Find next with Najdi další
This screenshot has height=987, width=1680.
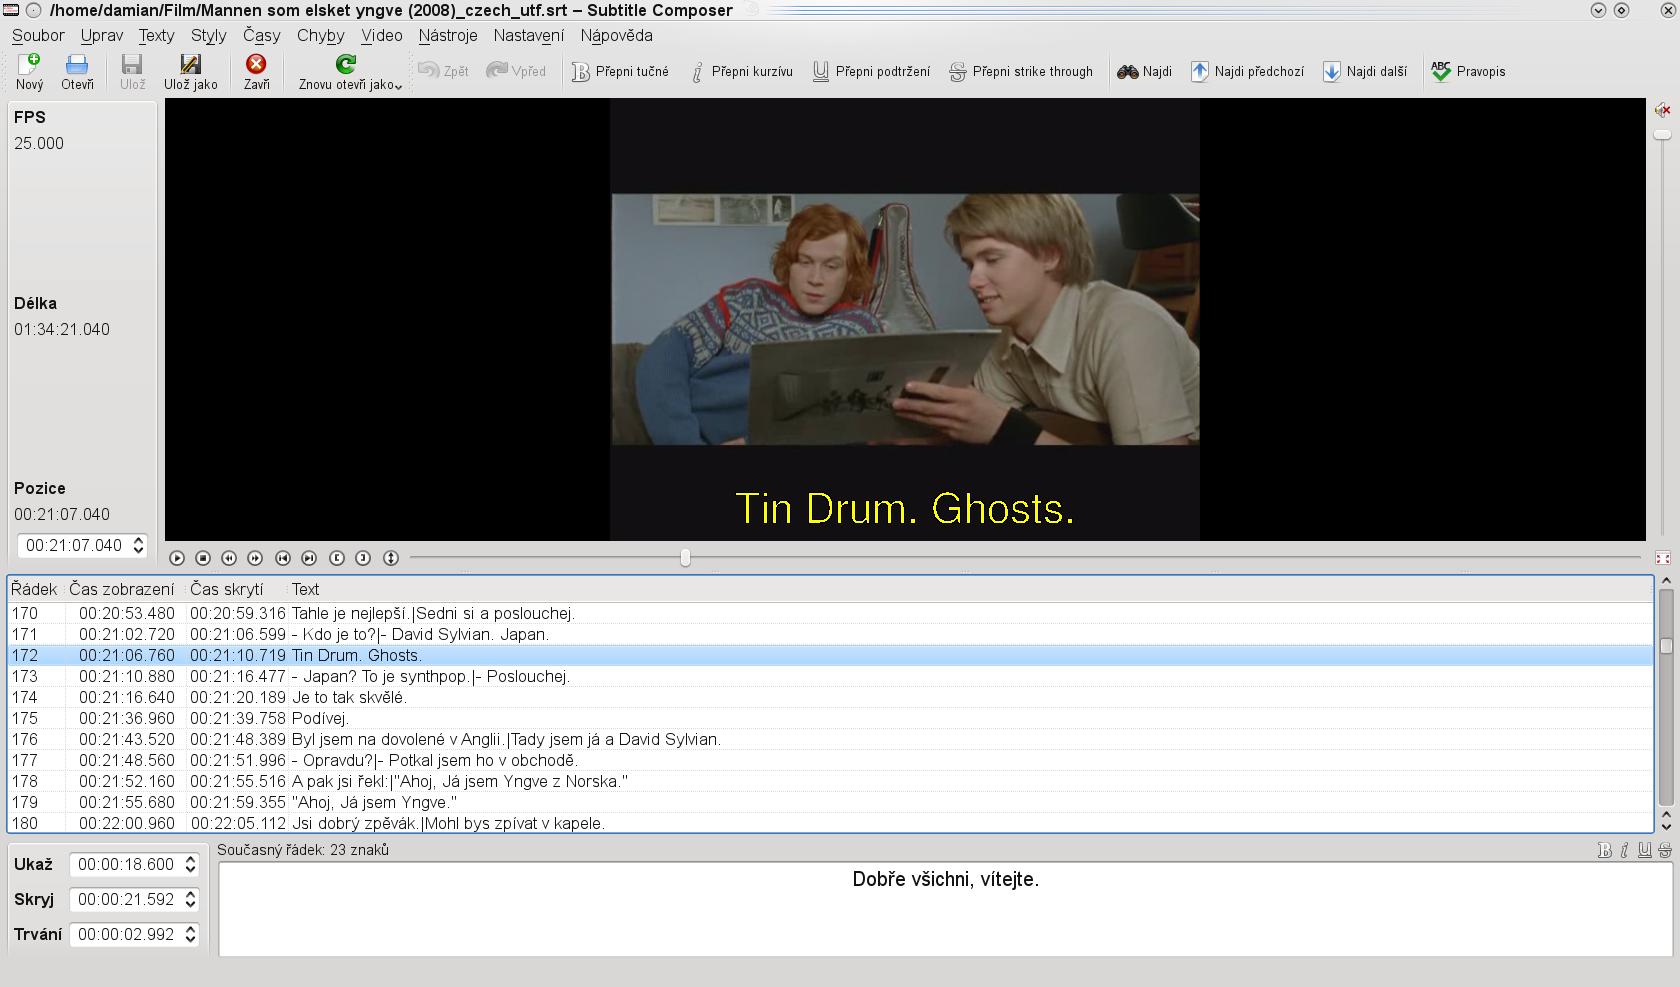tap(1365, 72)
